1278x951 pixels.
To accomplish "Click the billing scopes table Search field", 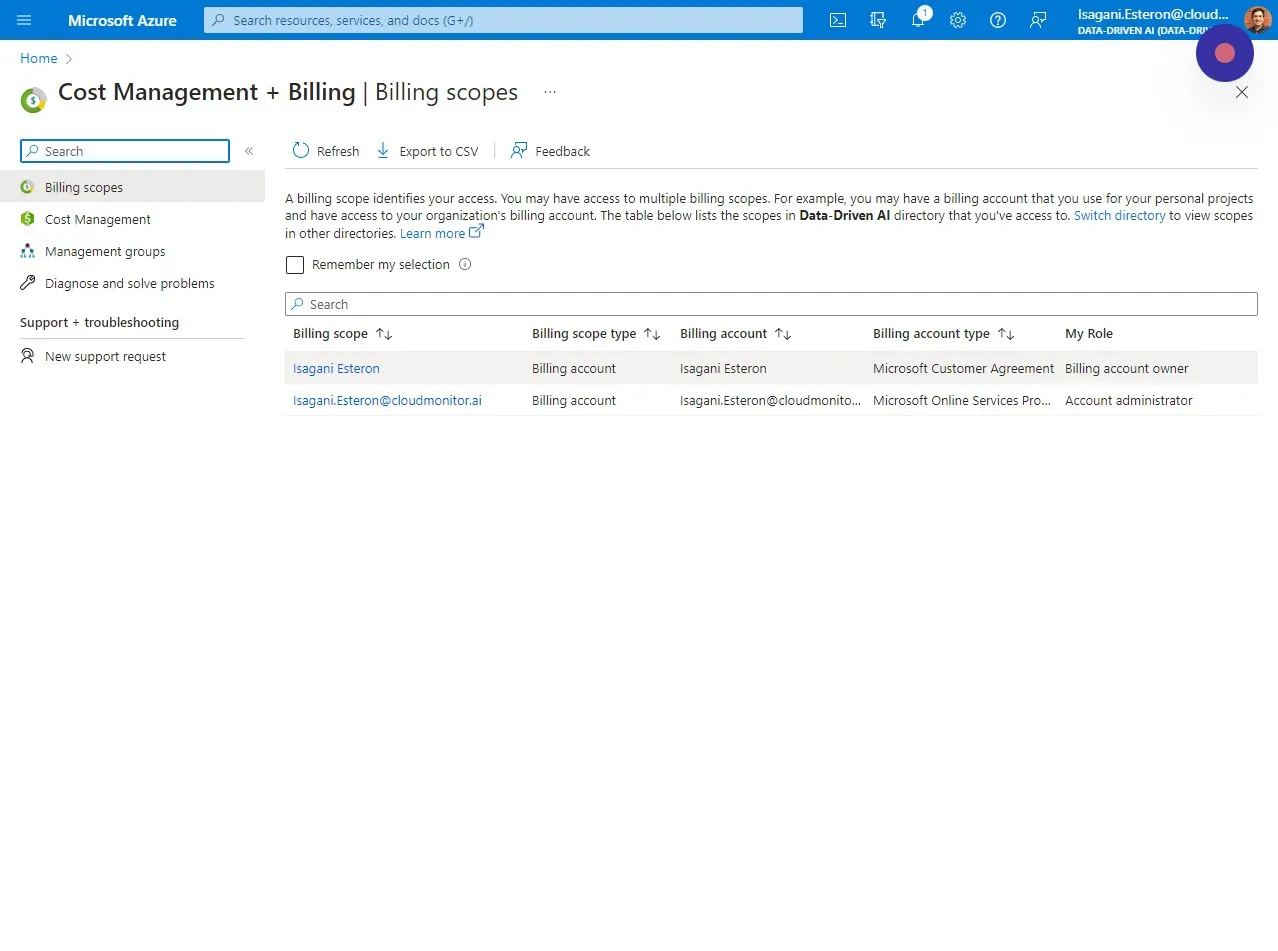I will tap(771, 304).
